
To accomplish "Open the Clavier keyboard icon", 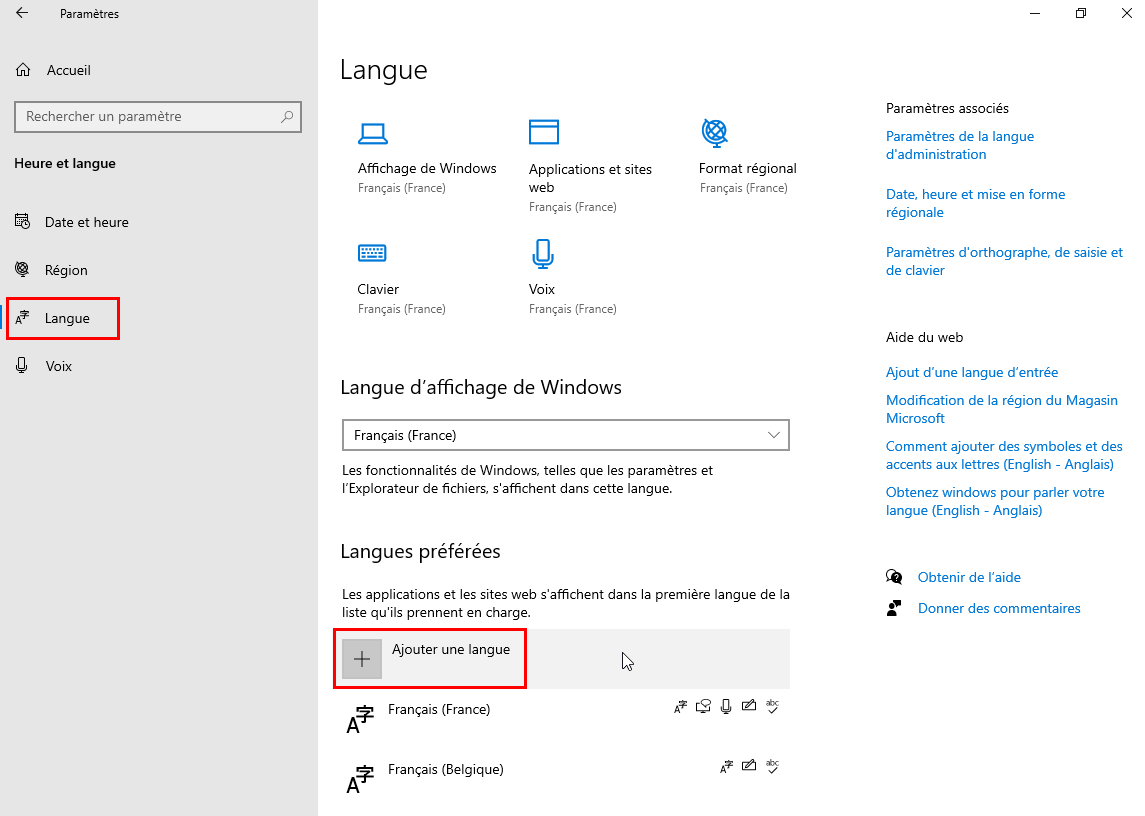I will [372, 253].
